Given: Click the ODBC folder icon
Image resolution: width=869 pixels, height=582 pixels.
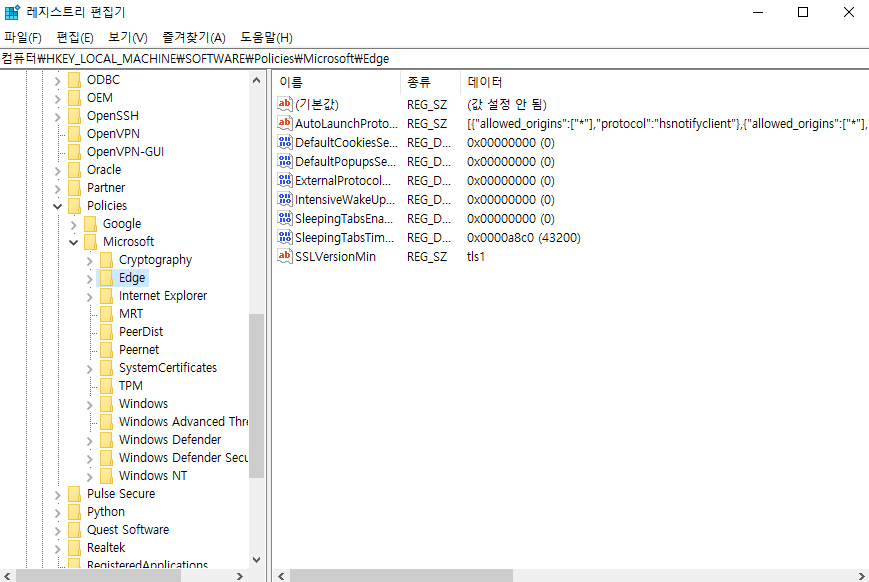Looking at the screenshot, I should coord(74,80).
